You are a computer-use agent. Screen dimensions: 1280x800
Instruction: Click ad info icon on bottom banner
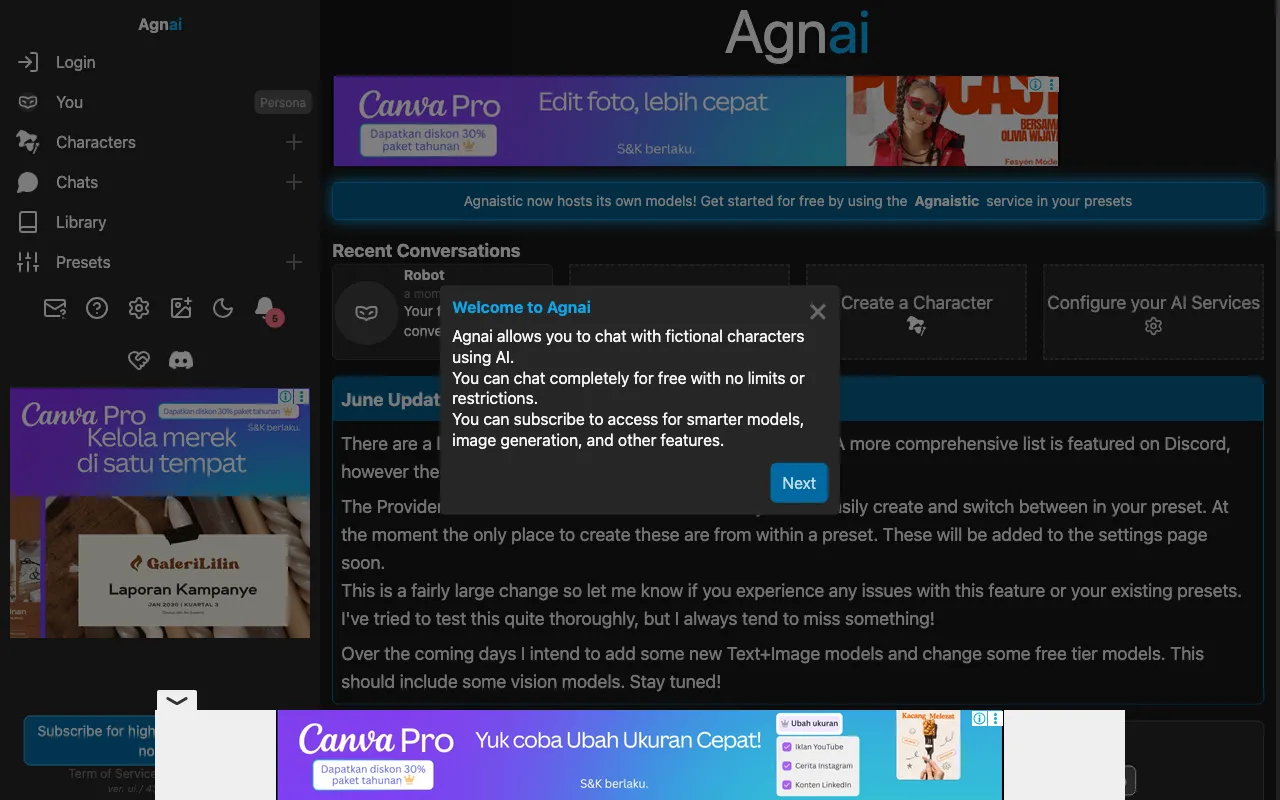980,718
